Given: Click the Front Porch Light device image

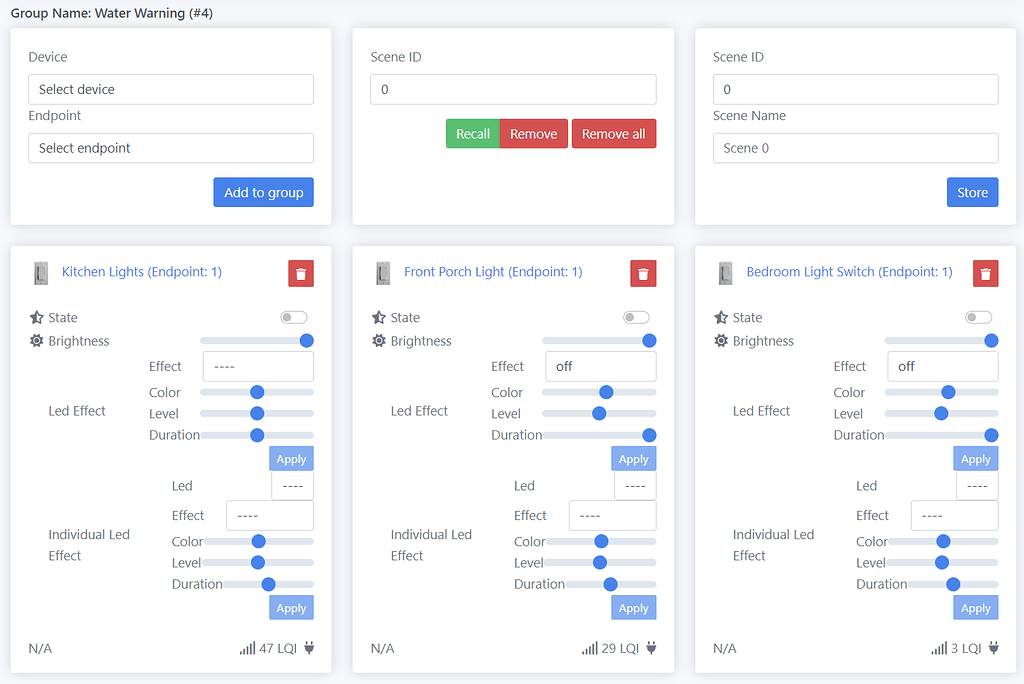Looking at the screenshot, I should (x=383, y=273).
